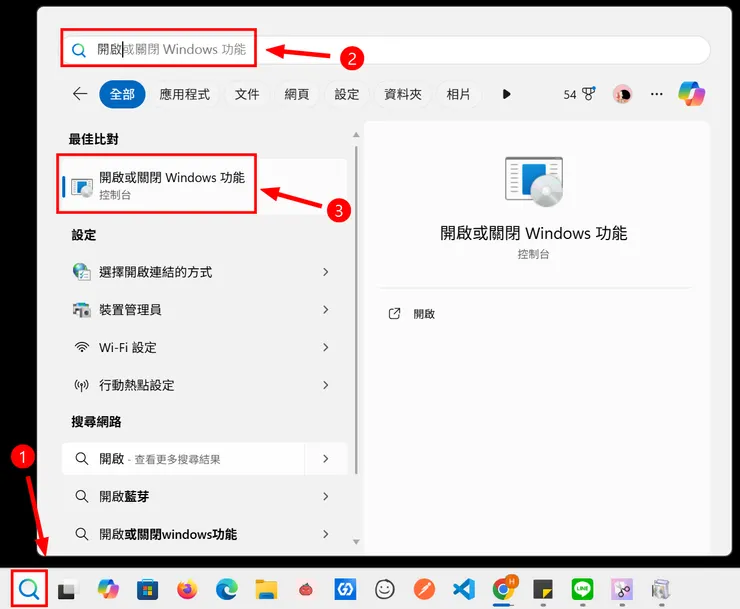The height and width of the screenshot is (609, 740).
Task: Switch to the 相片 filter tab
Action: (x=459, y=94)
